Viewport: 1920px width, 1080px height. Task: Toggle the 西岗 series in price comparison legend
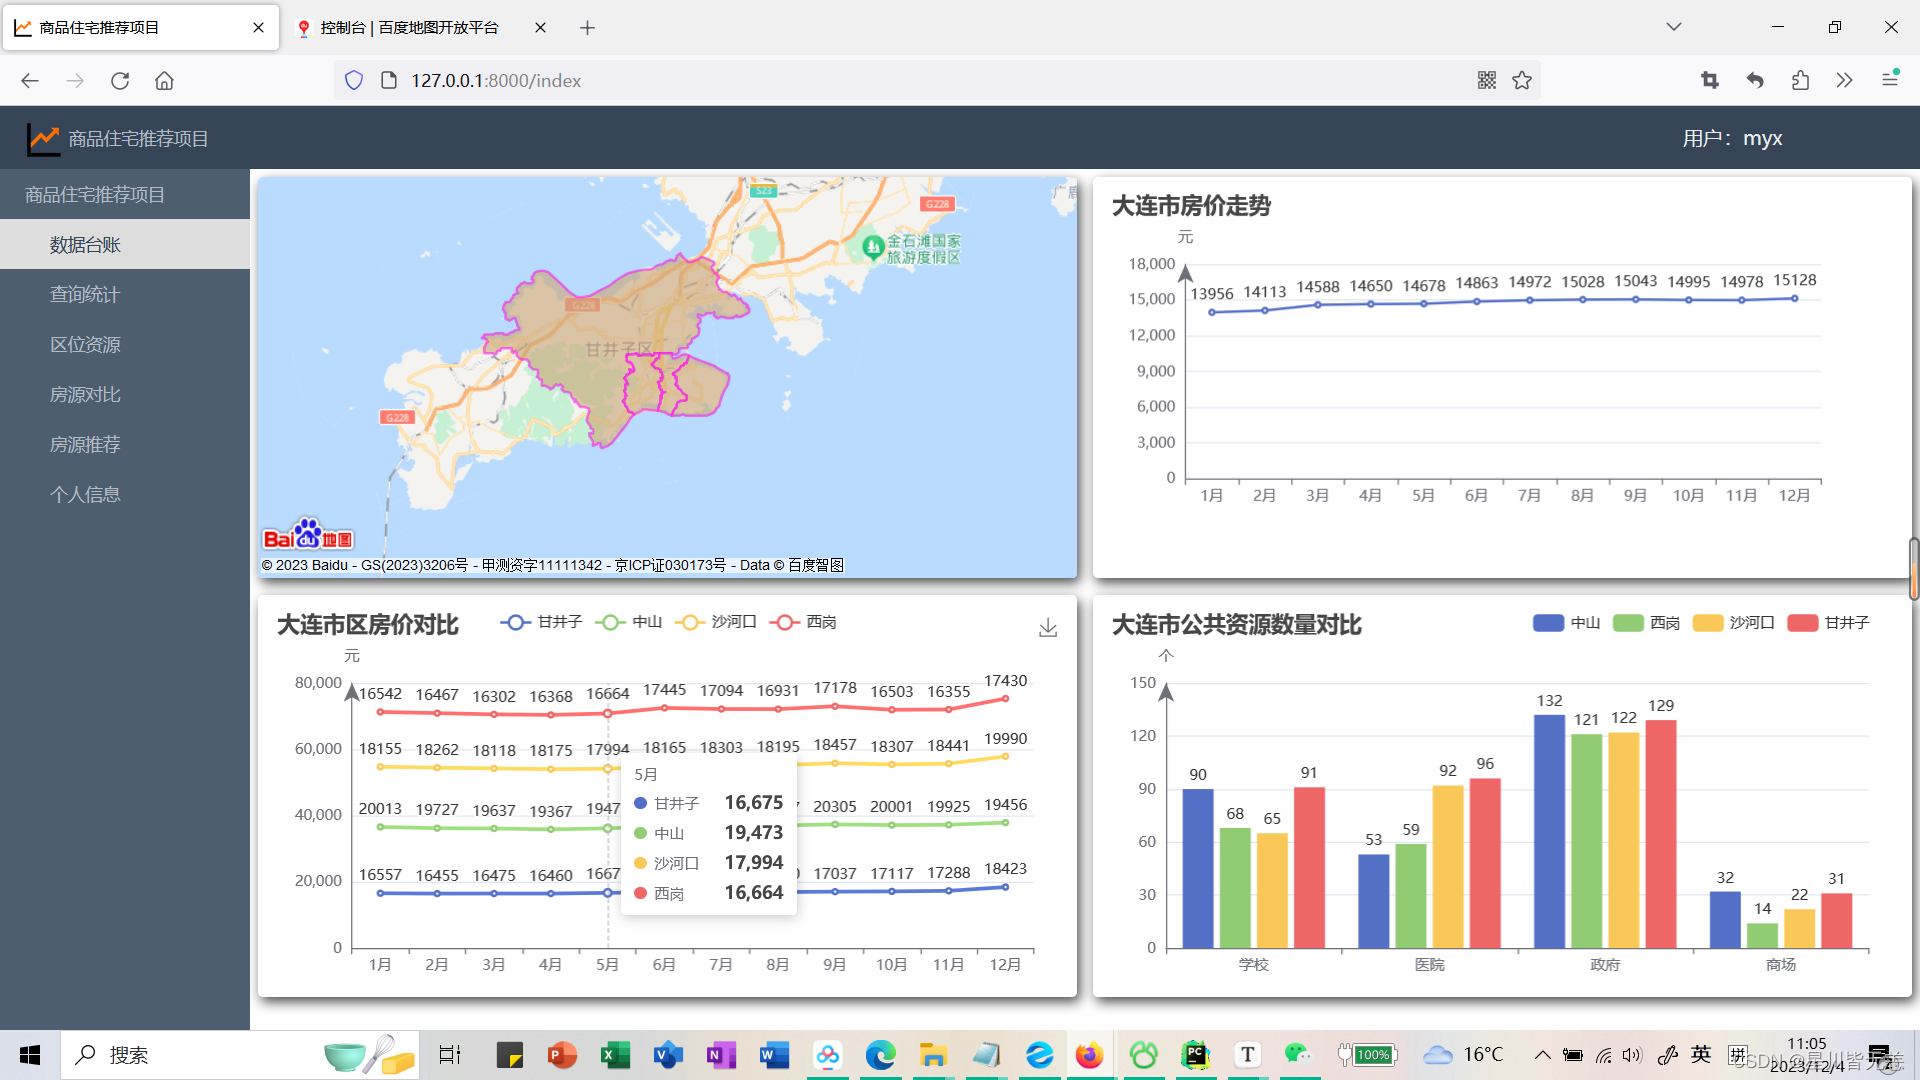[x=803, y=622]
